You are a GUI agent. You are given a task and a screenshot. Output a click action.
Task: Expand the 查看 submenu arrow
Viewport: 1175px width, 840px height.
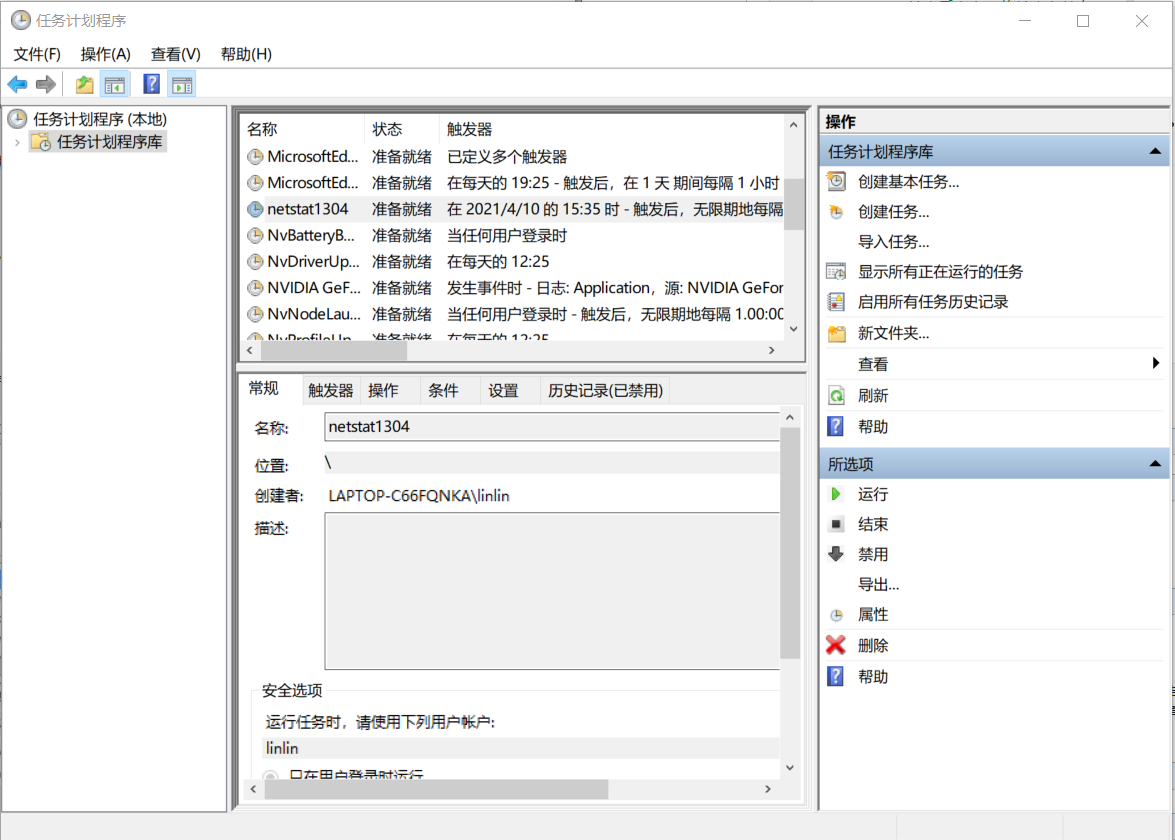pyautogui.click(x=1156, y=363)
